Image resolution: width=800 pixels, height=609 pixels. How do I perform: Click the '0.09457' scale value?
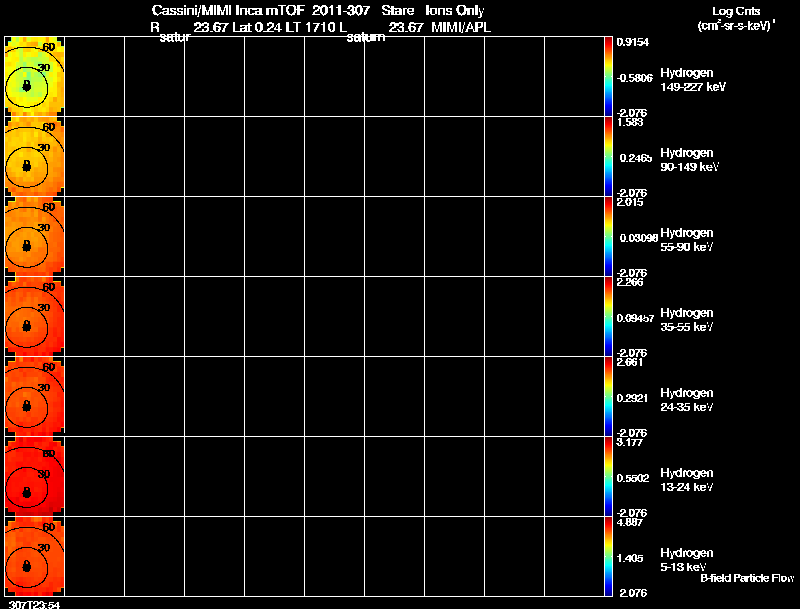[635, 318]
